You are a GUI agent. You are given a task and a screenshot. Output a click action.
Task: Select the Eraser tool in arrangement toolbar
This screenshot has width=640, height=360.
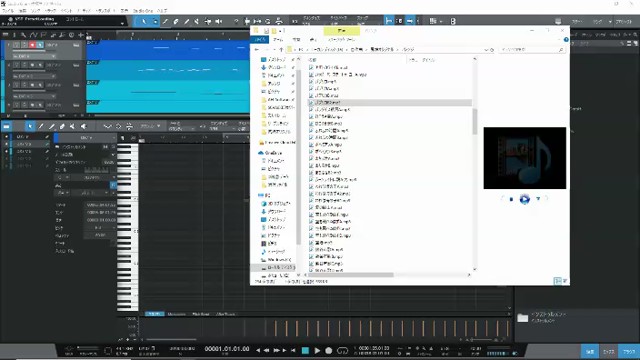(x=176, y=21)
